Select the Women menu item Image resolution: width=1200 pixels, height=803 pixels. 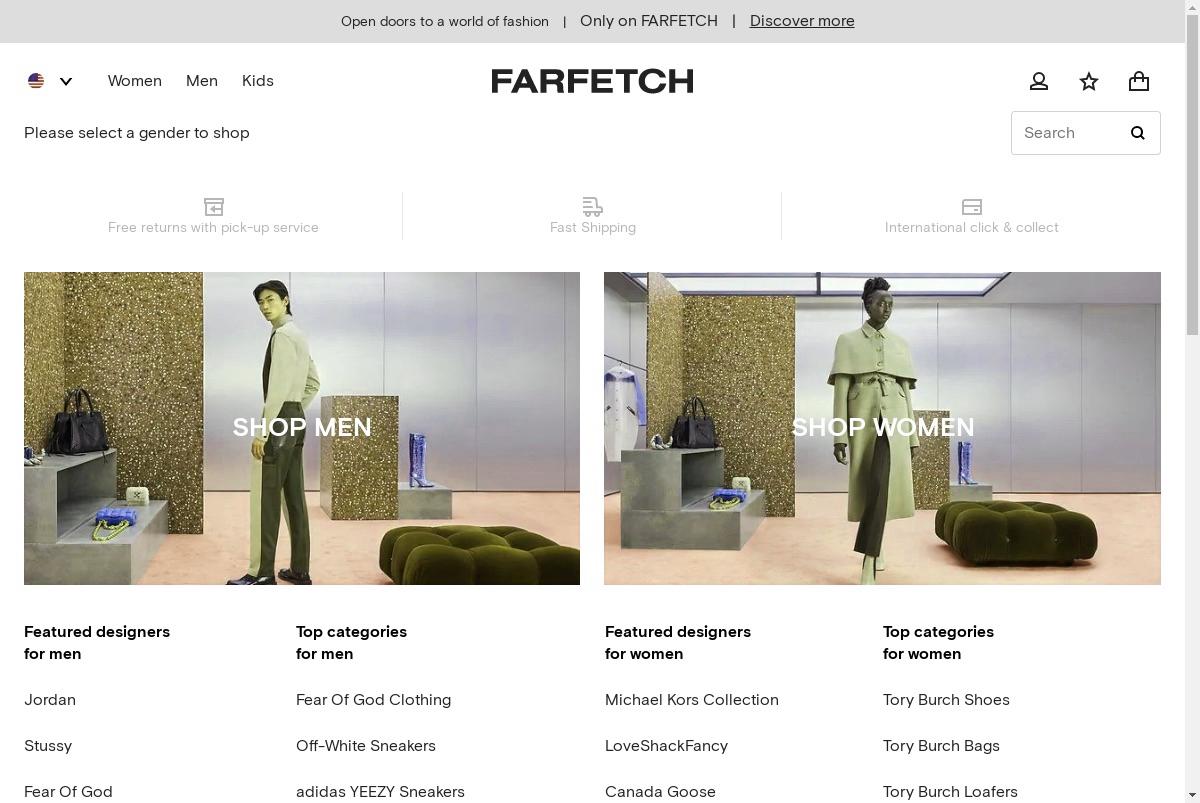135,81
